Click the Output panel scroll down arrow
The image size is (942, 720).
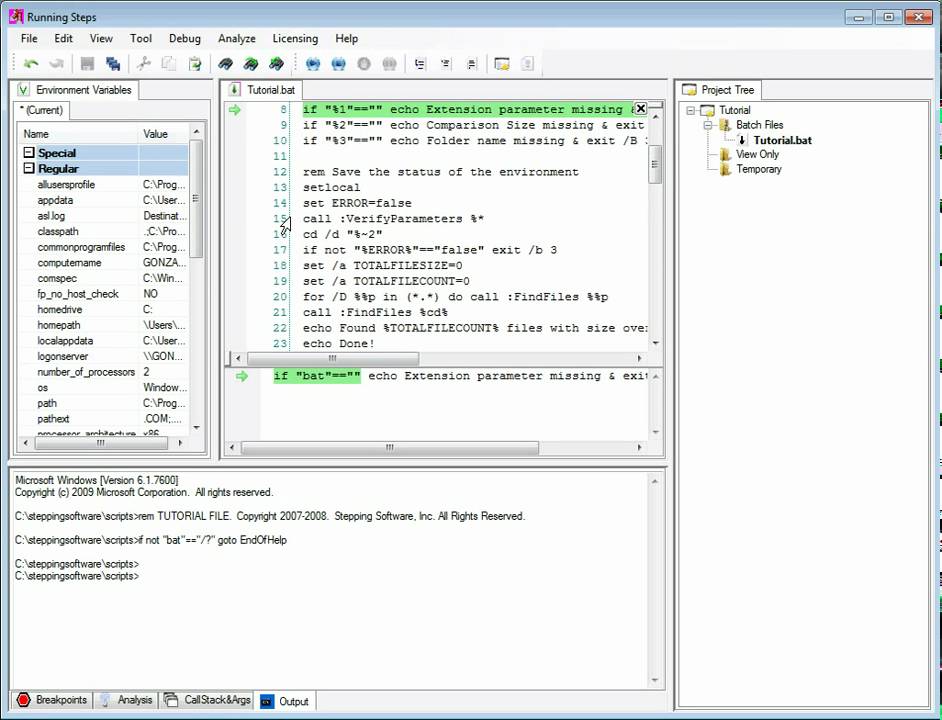coord(655,680)
